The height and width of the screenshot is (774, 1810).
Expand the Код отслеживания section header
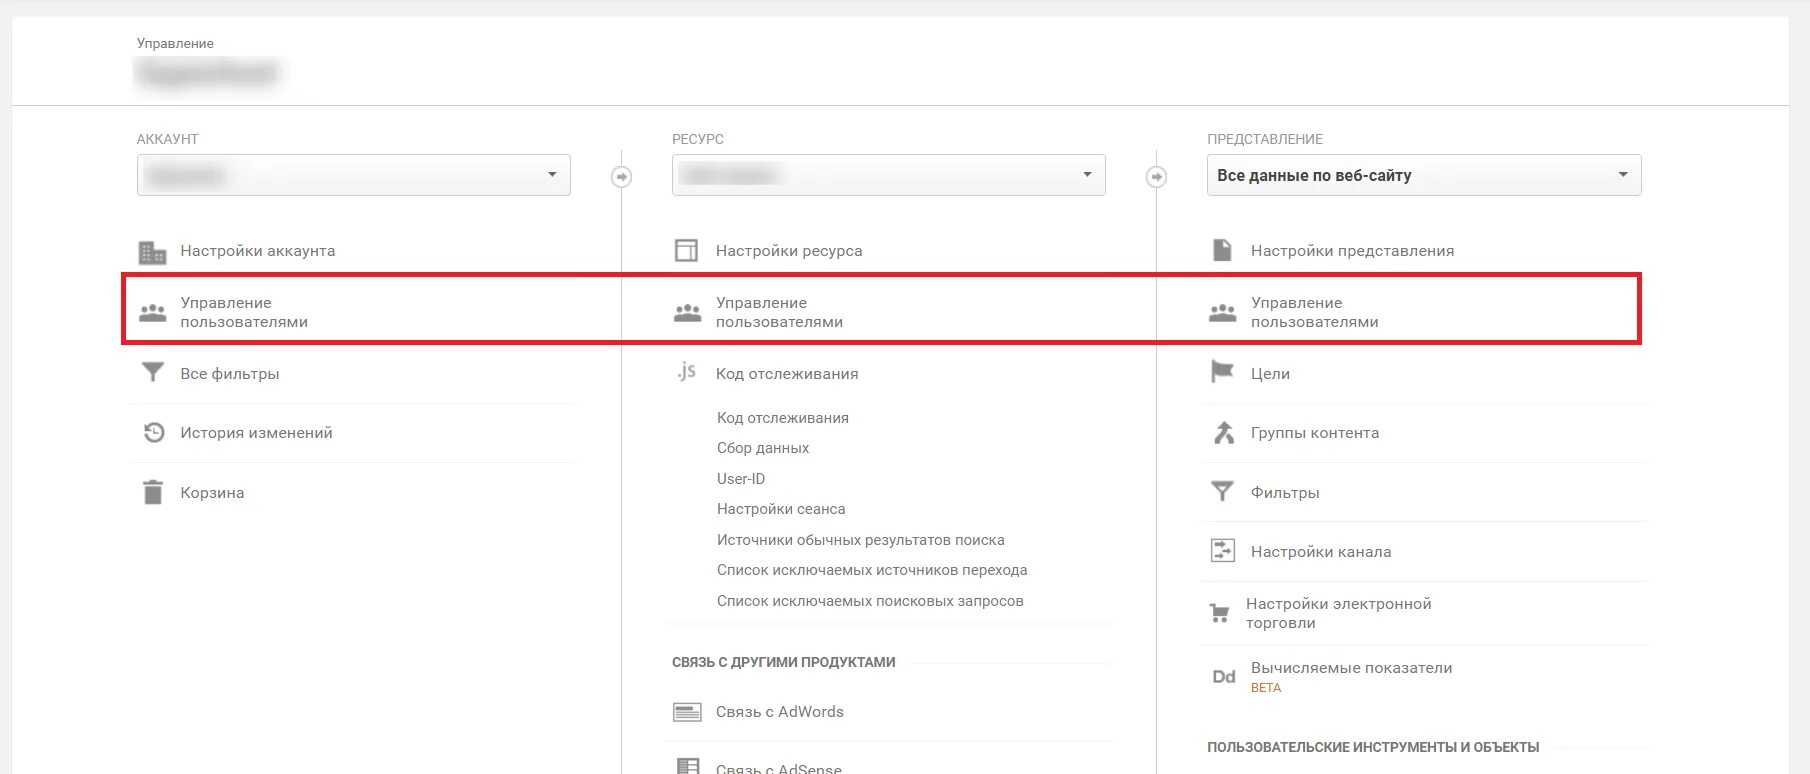coord(787,373)
